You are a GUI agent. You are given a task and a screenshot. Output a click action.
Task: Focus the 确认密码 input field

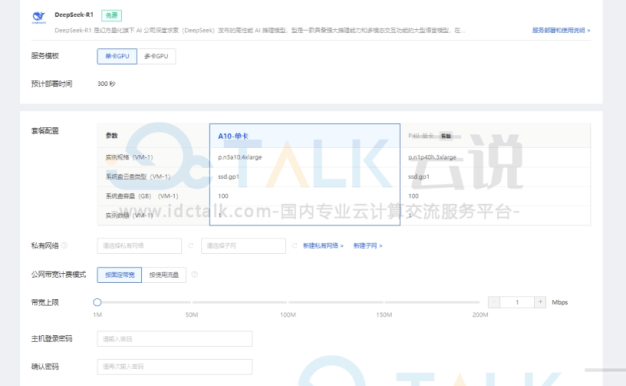(174, 366)
